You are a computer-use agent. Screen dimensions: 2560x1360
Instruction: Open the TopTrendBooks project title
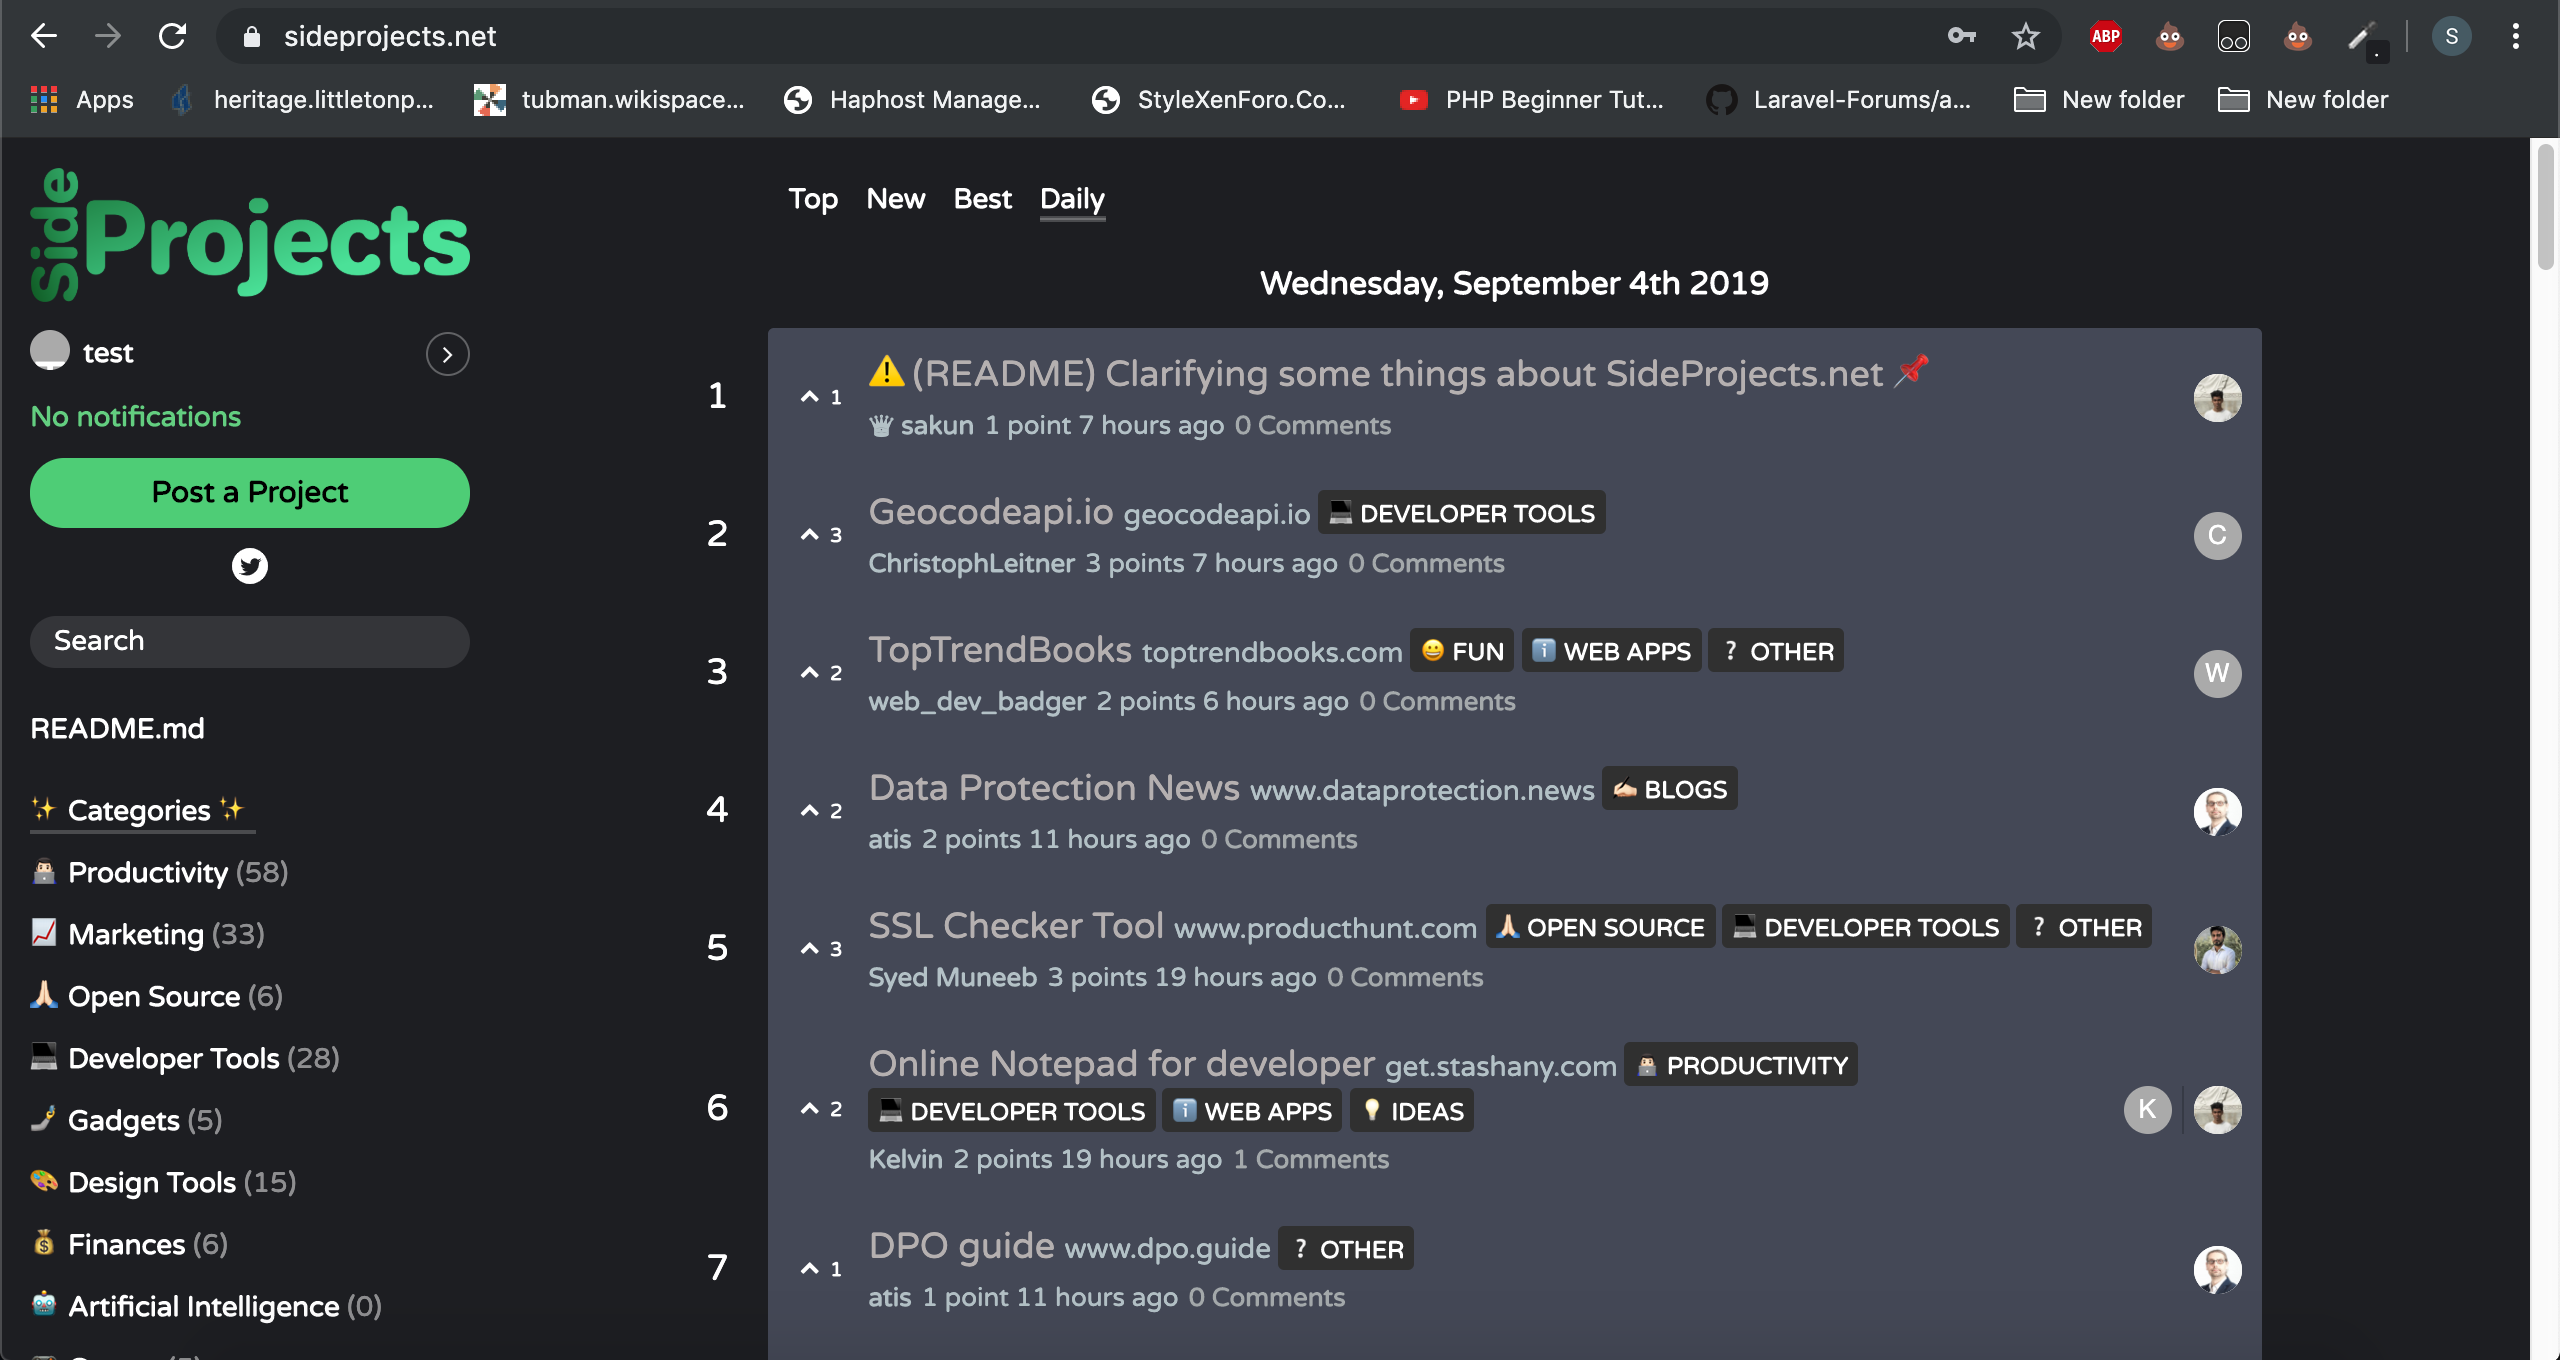[x=1000, y=650]
